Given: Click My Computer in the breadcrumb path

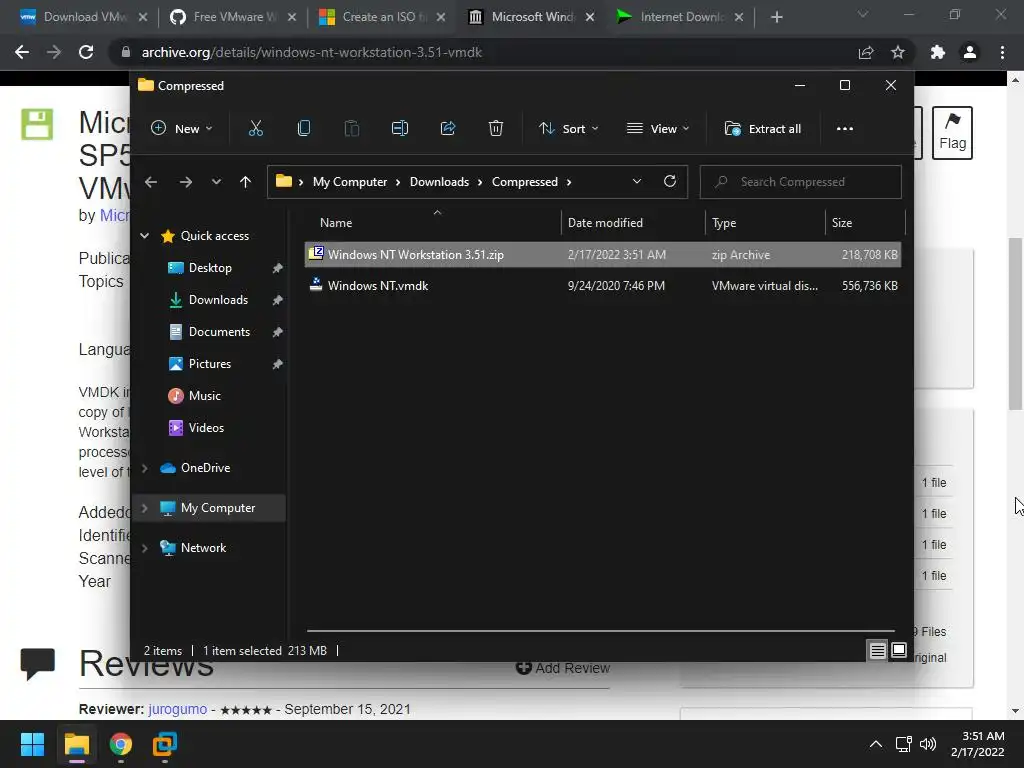Looking at the screenshot, I should tap(350, 182).
